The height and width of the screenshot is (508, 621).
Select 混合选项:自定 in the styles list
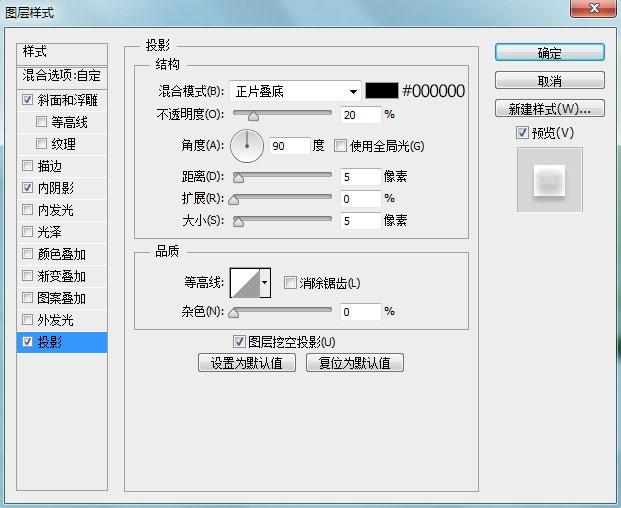[x=62, y=75]
